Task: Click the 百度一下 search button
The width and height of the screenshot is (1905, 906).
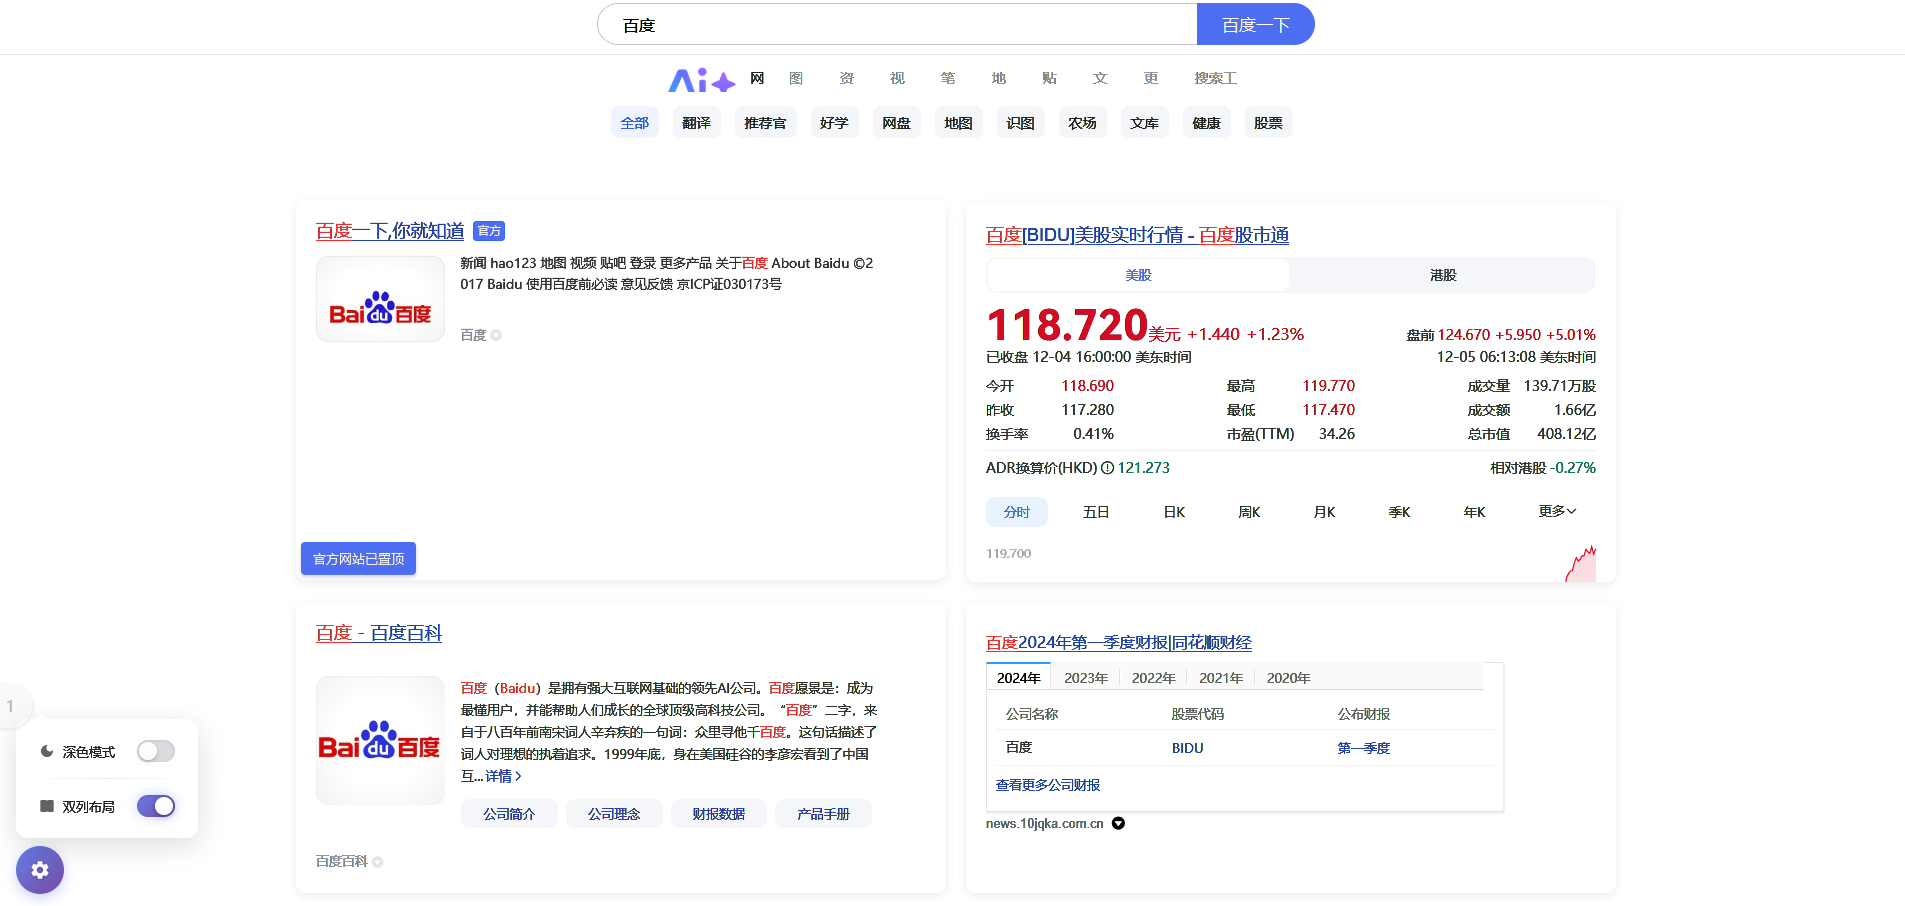Action: tap(1256, 24)
